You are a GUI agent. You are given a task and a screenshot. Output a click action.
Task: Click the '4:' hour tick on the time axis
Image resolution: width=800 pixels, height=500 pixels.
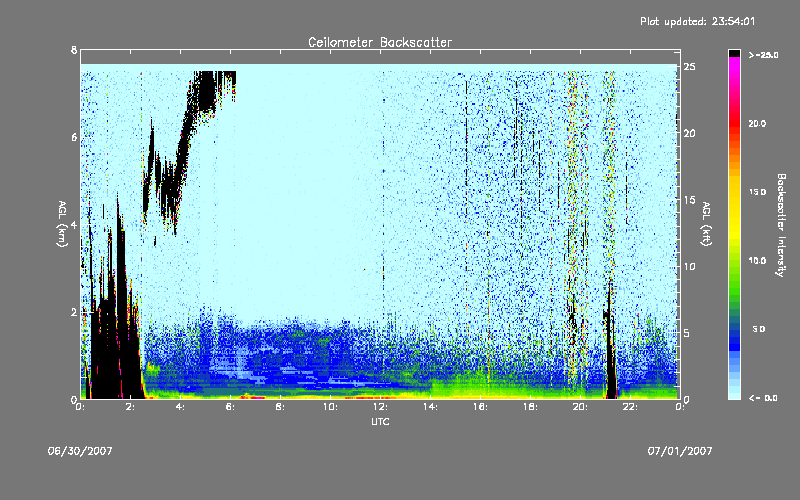click(180, 407)
